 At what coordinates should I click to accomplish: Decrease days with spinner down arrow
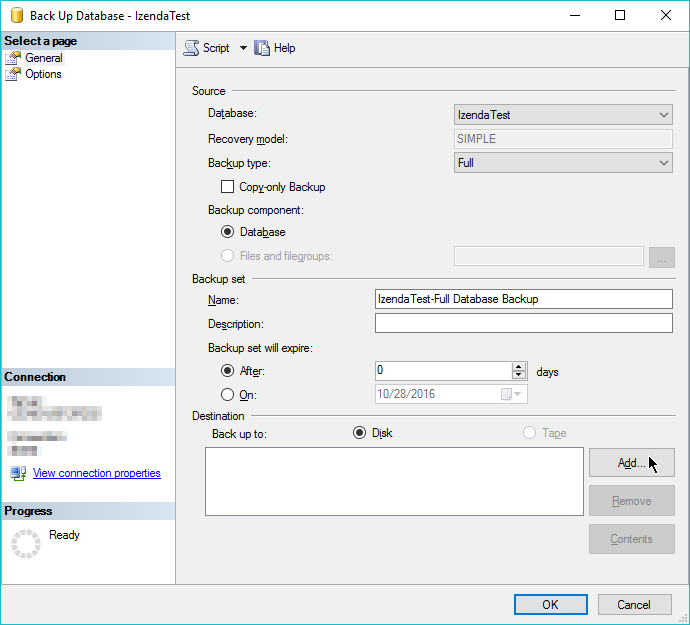[x=519, y=375]
